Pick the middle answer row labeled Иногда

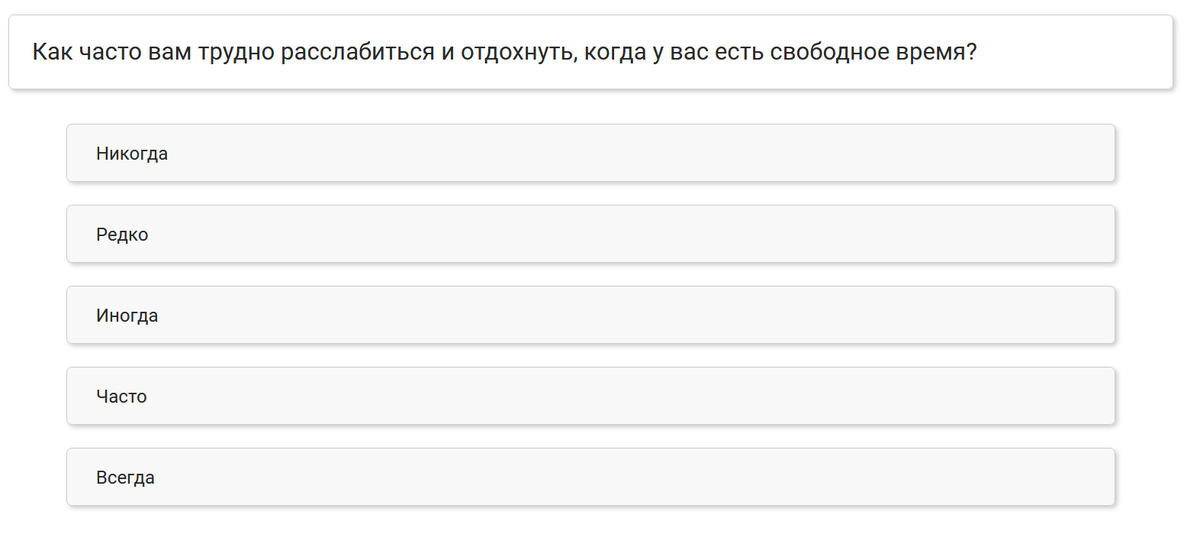590,315
